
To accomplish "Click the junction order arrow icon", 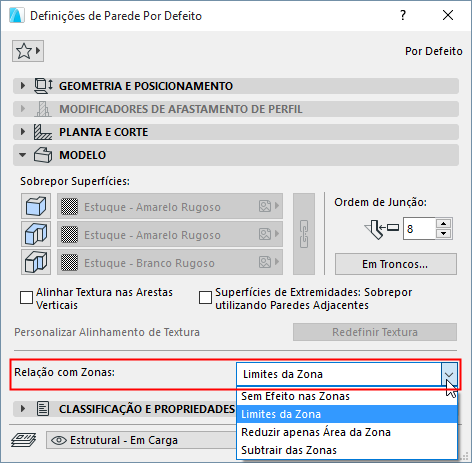I will (382, 229).
